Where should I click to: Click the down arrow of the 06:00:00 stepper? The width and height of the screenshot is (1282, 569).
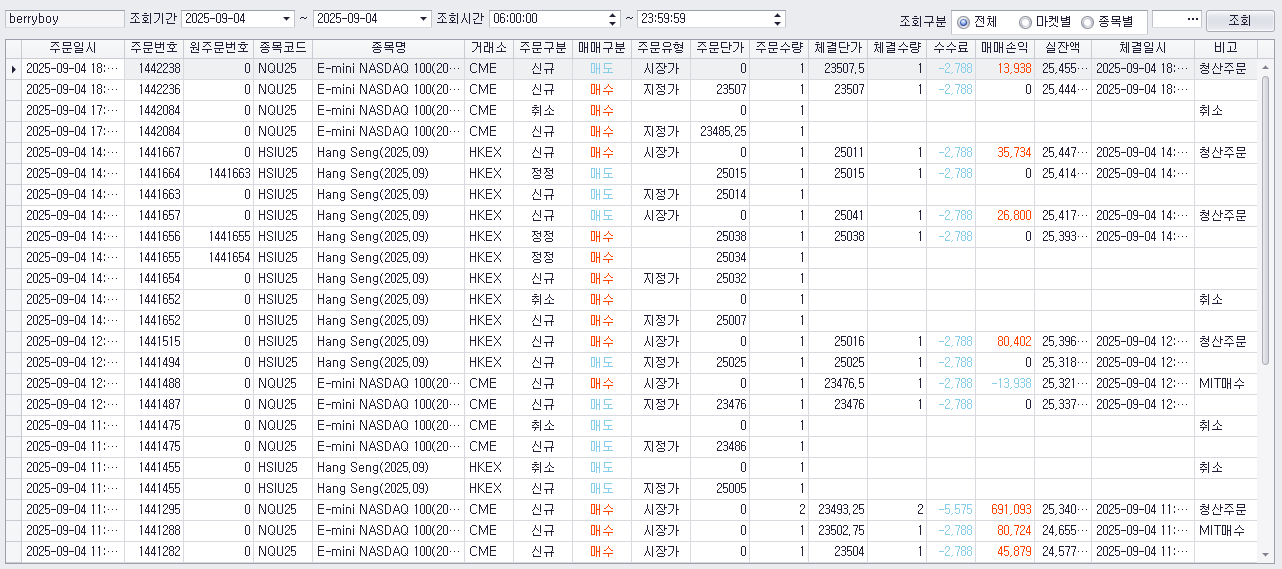click(x=613, y=23)
